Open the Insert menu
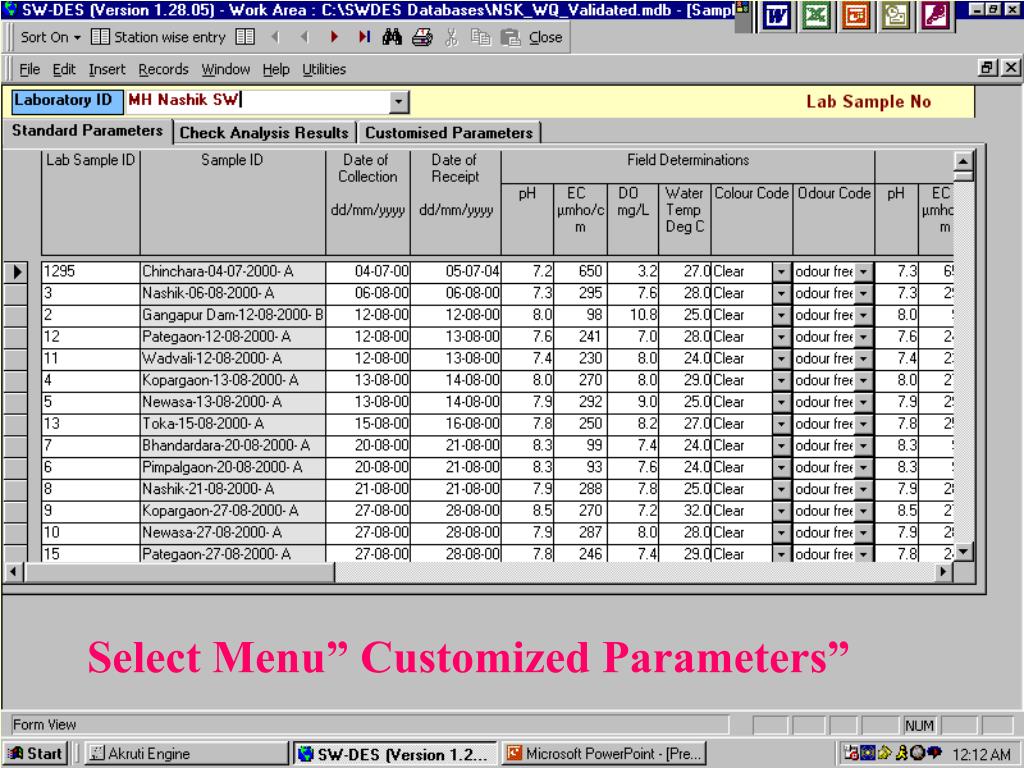 [x=107, y=69]
